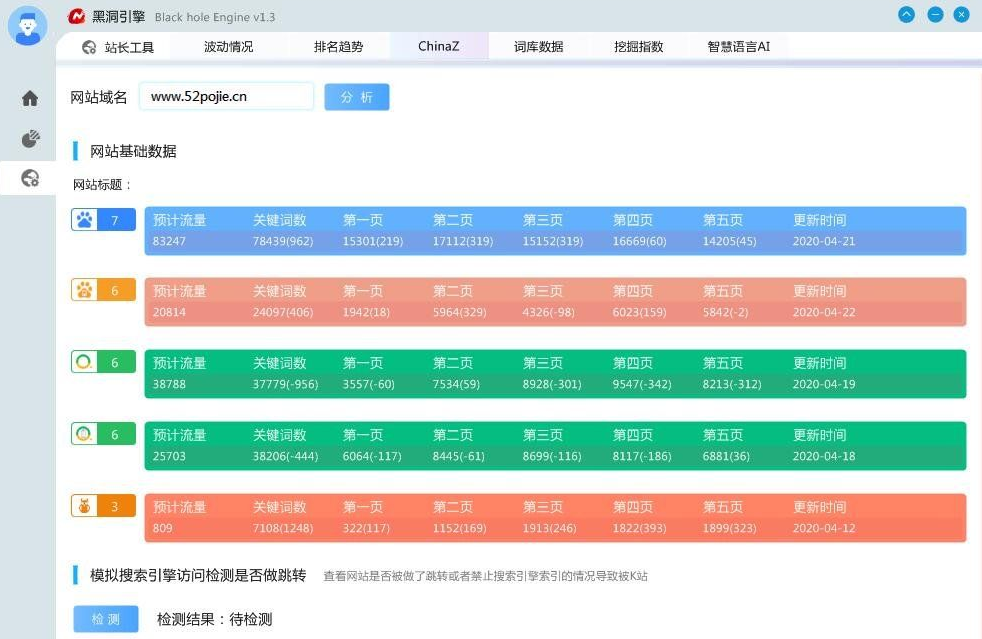Select the 智慧语言AI menu item

point(737,45)
